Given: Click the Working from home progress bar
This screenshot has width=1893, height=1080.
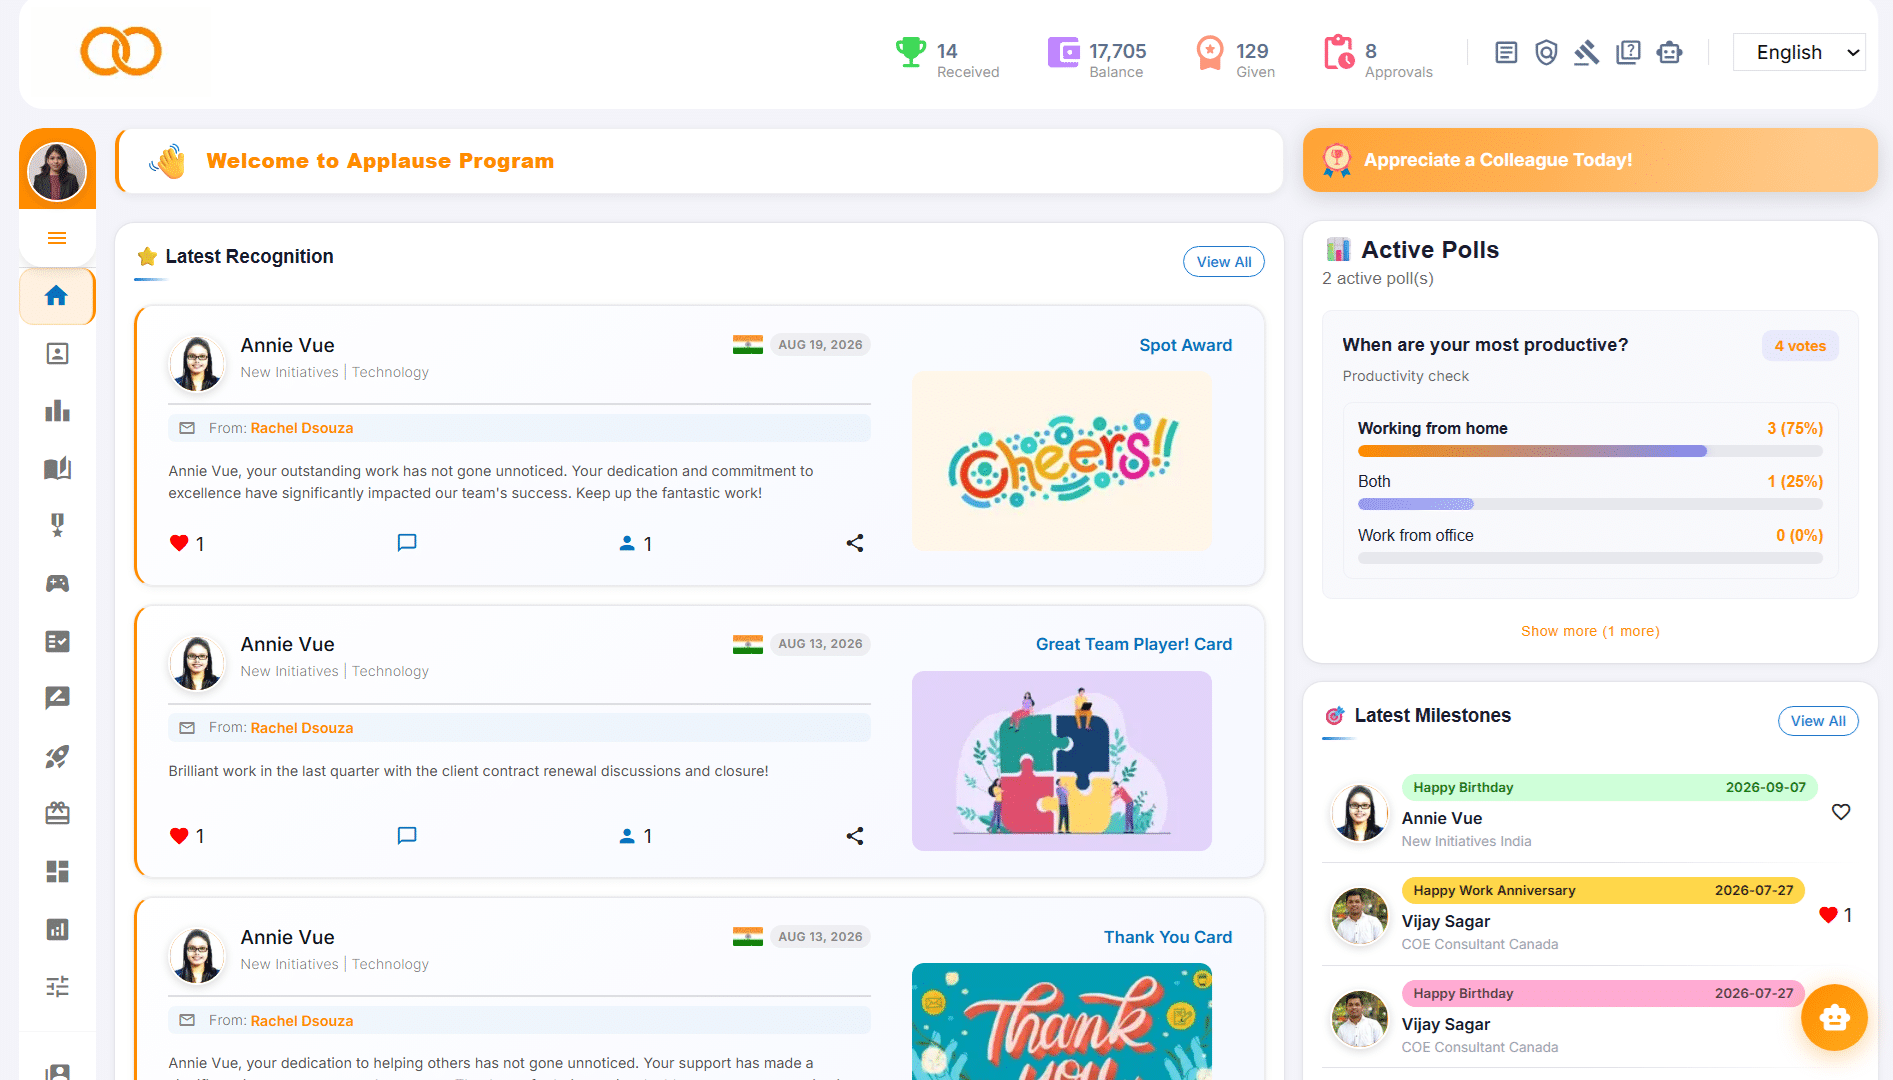Looking at the screenshot, I should point(1590,451).
